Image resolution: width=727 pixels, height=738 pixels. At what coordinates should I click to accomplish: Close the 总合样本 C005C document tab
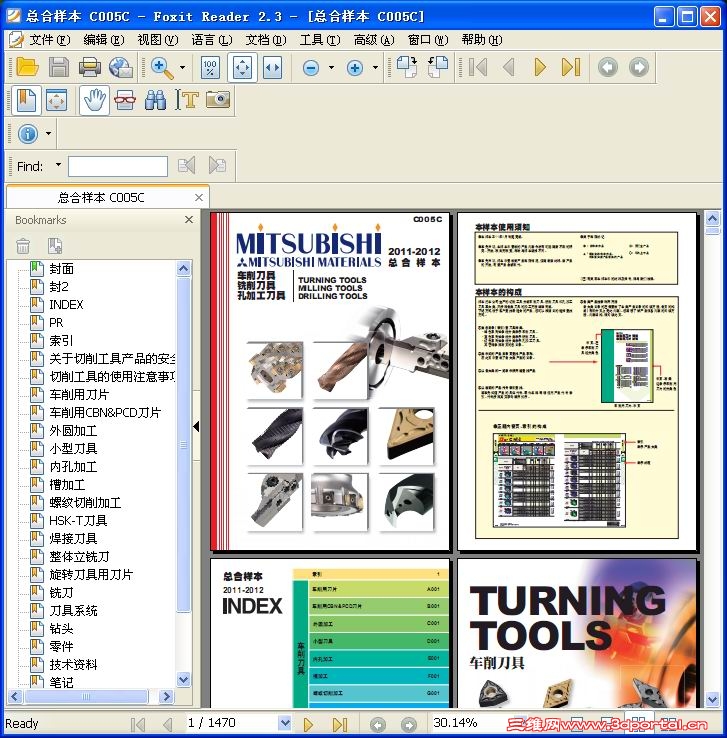point(199,198)
